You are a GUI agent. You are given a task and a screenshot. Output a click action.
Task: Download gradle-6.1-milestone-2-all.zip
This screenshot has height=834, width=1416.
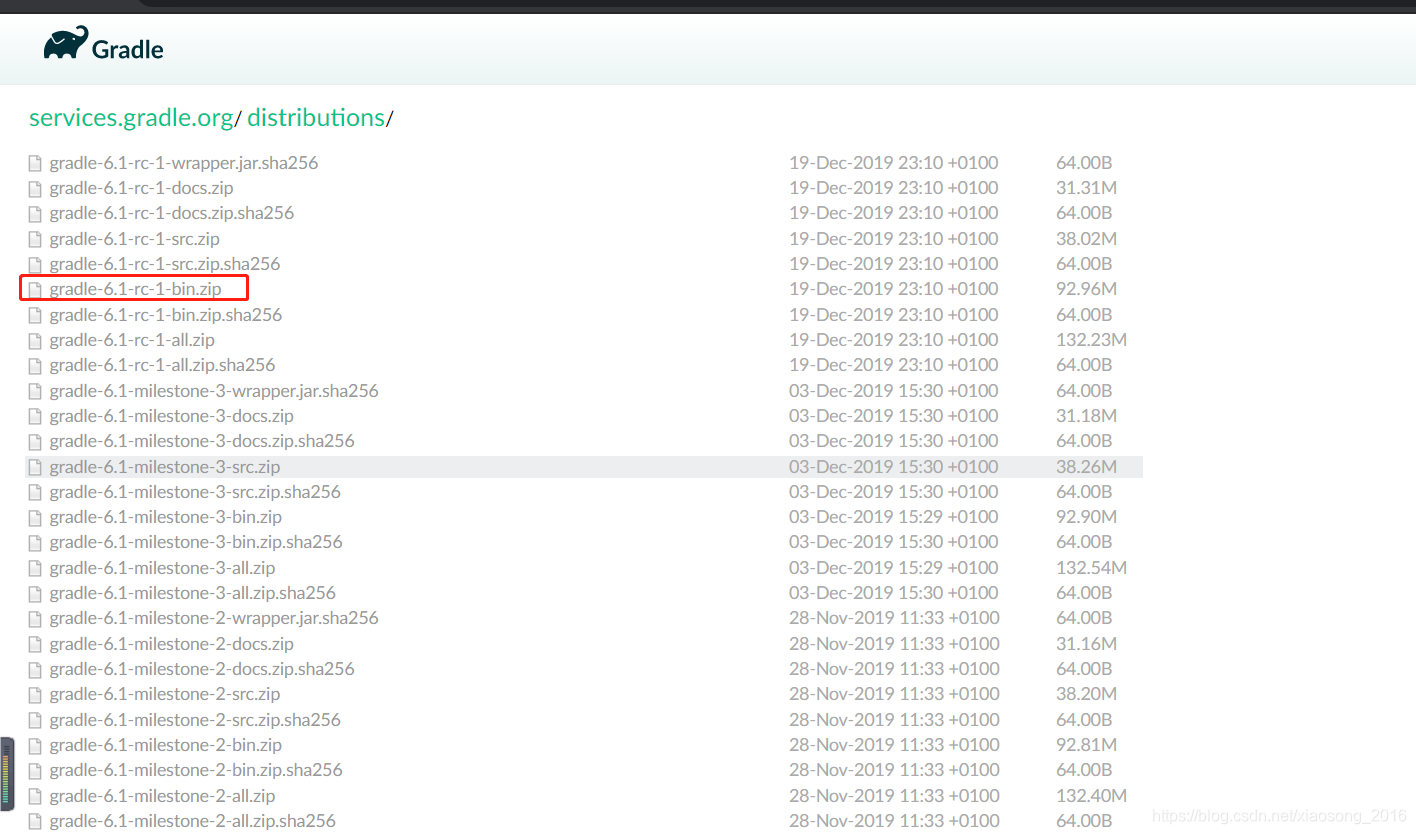(x=163, y=796)
